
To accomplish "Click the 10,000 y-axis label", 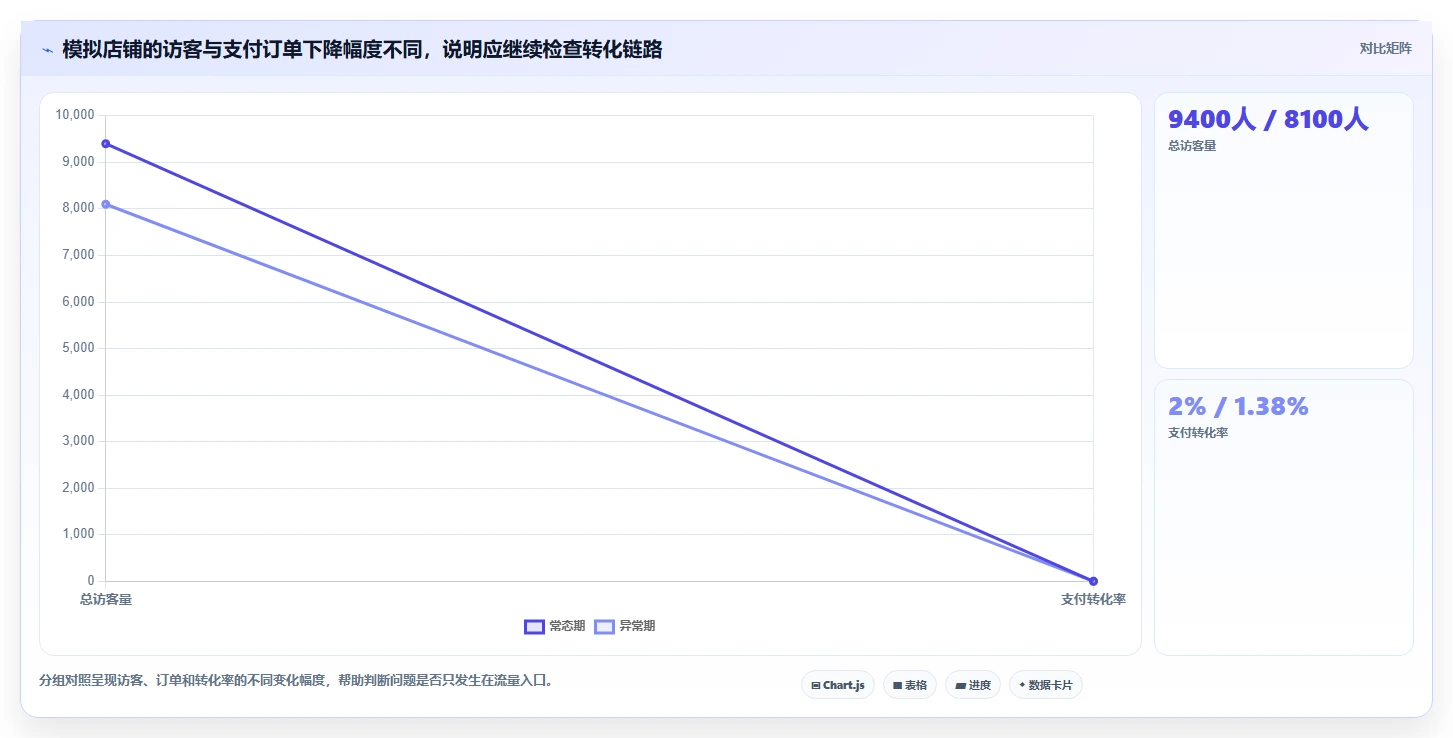I will tap(75, 115).
